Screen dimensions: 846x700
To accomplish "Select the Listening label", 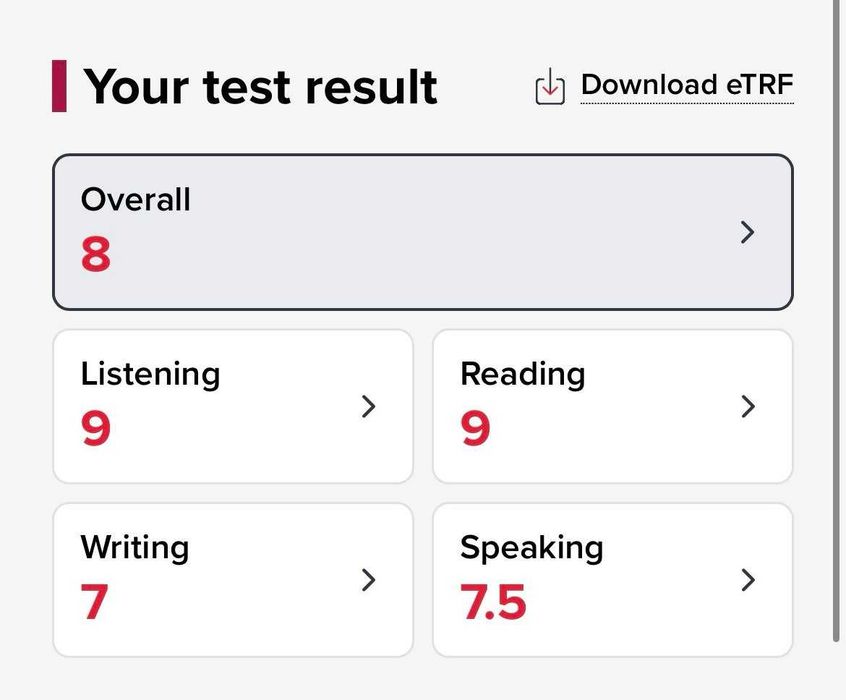I will (150, 375).
